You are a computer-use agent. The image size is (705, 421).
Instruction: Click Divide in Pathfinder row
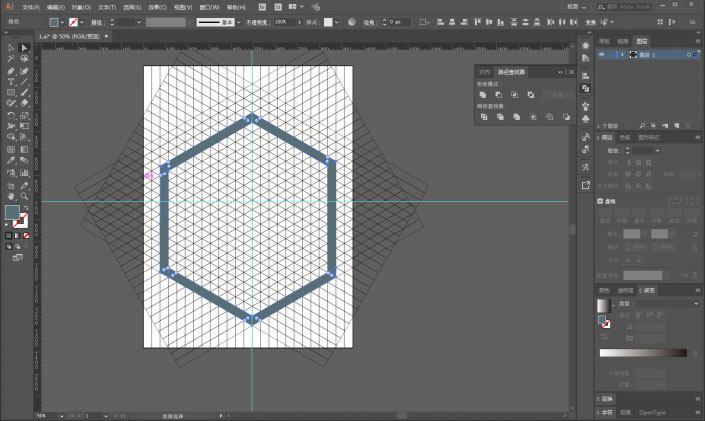click(x=484, y=117)
